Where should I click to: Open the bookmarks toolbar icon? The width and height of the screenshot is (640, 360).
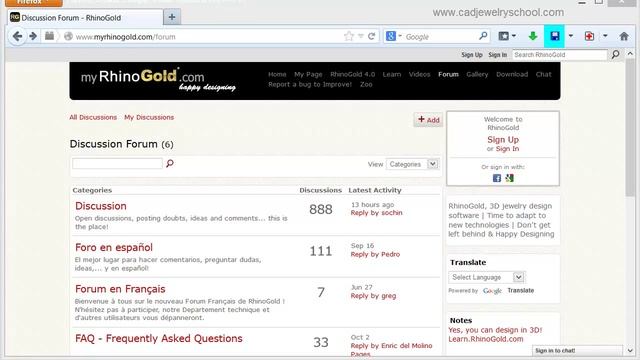(x=504, y=36)
